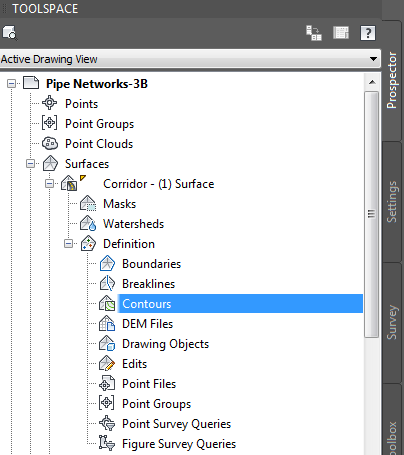Screen dimensions: 404x455
Task: Select the Definition label
Action: click(129, 244)
